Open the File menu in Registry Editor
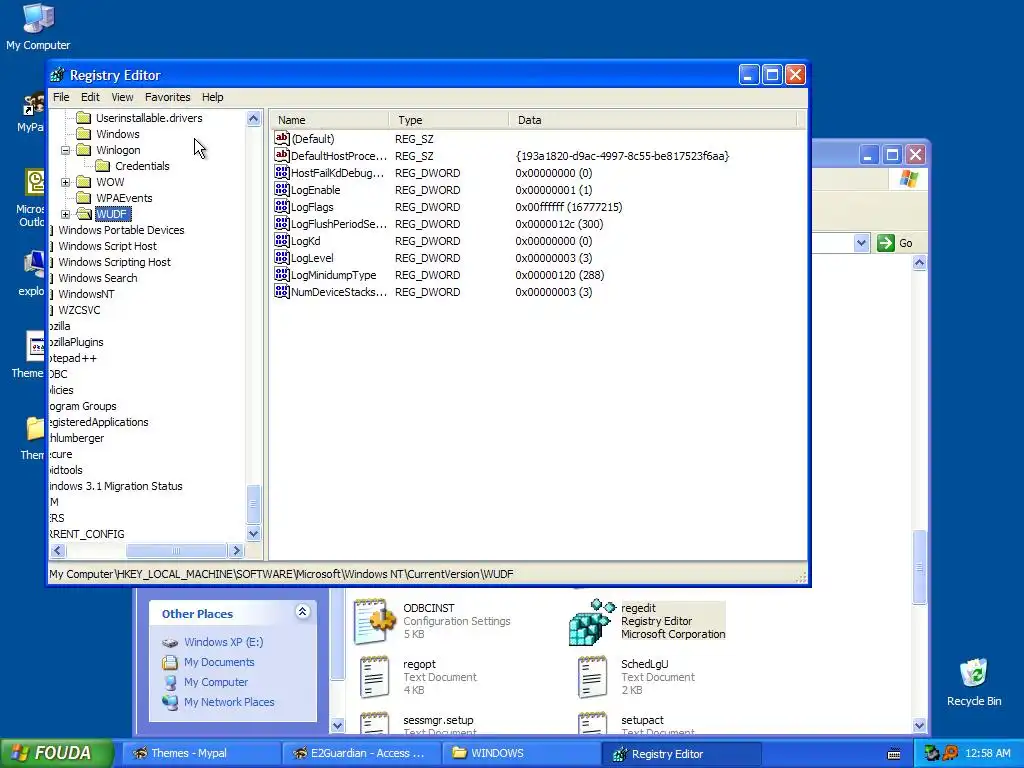The width and height of the screenshot is (1024, 768). [61, 97]
